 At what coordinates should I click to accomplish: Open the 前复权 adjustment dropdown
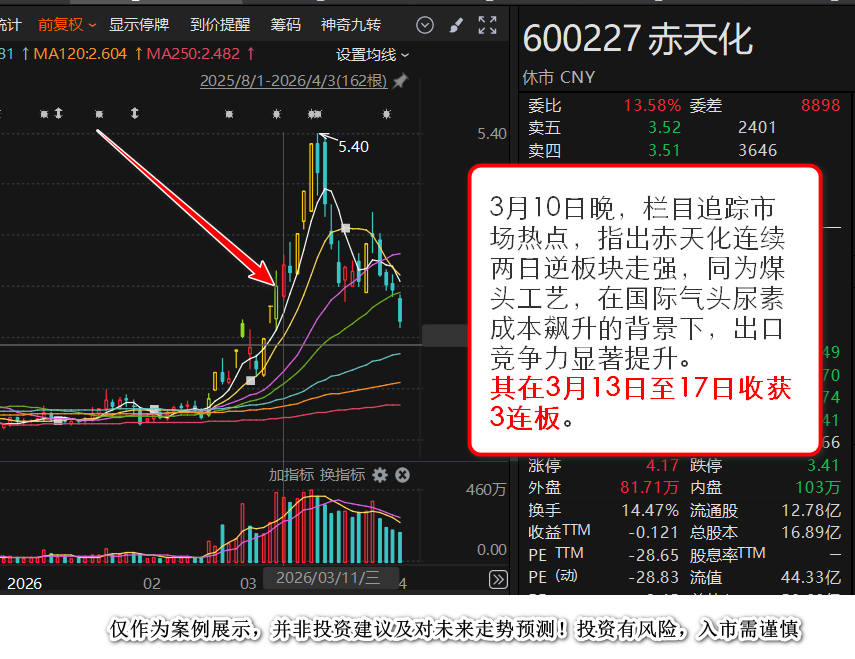[x=67, y=25]
